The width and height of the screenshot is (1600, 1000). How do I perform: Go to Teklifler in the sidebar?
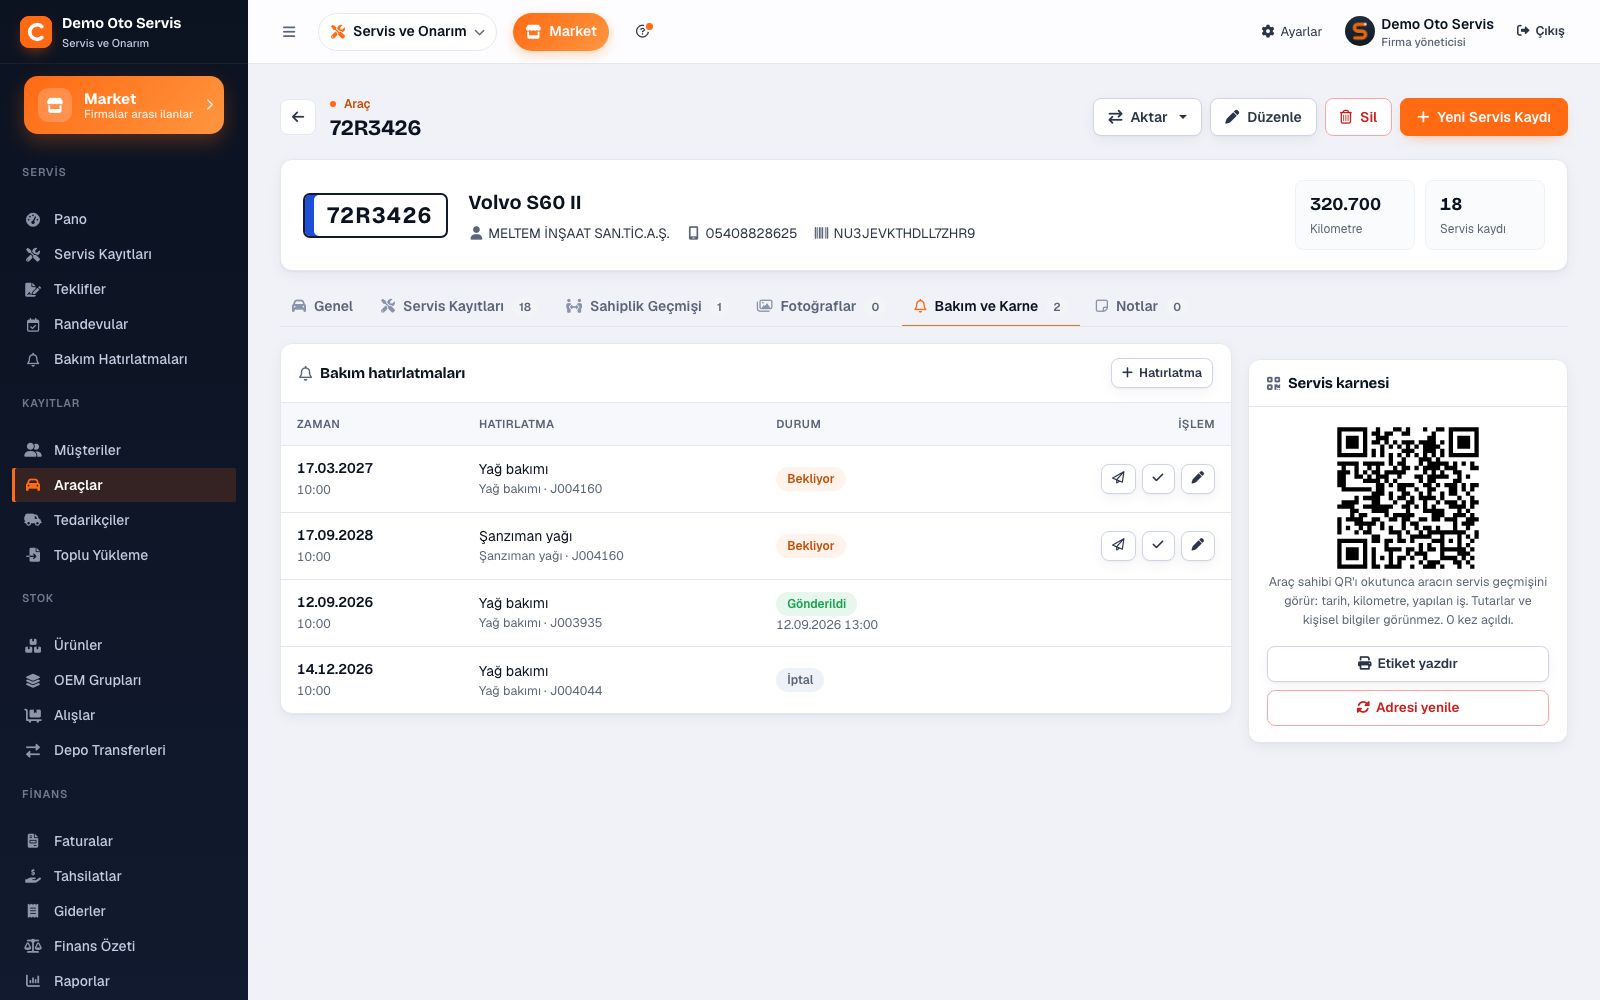pos(124,289)
